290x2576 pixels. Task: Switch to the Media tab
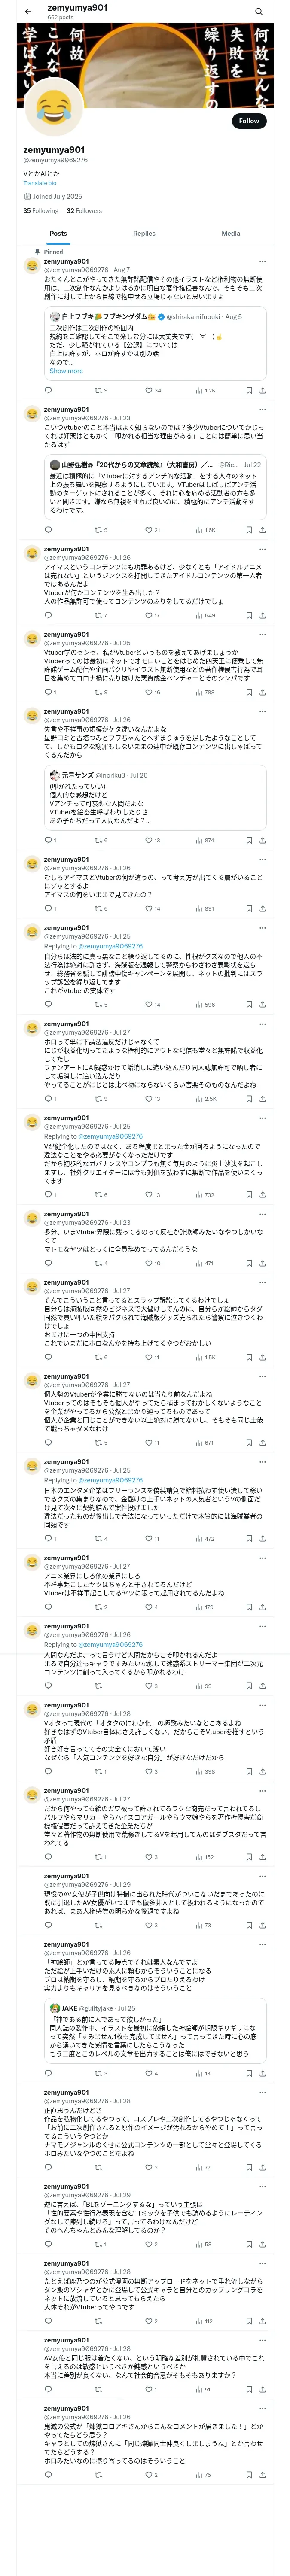coord(230,233)
